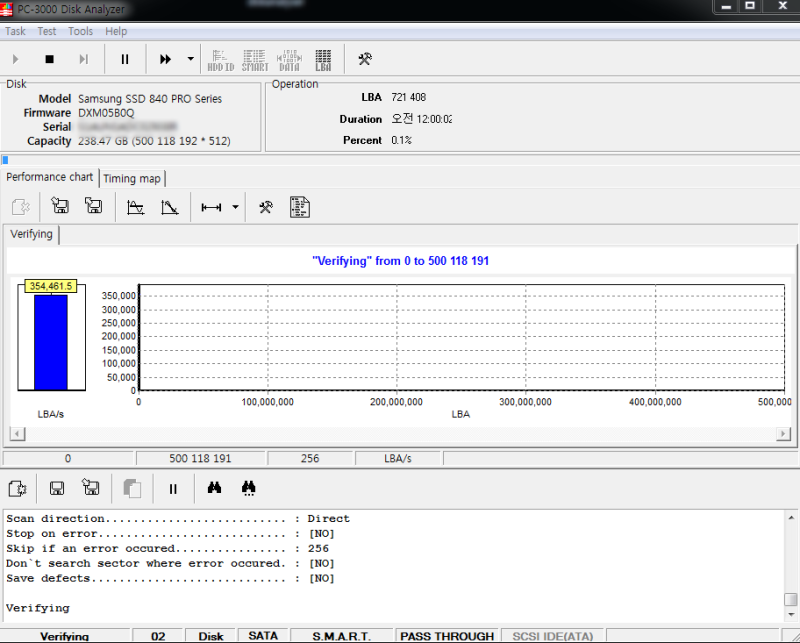800x643 pixels.
Task: Click the current LBA value 721 408
Action: click(x=409, y=97)
